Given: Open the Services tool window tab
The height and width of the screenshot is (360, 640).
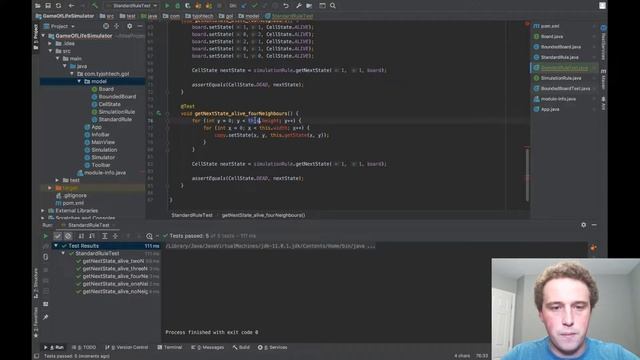Looking at the screenshot, I should tap(273, 347).
